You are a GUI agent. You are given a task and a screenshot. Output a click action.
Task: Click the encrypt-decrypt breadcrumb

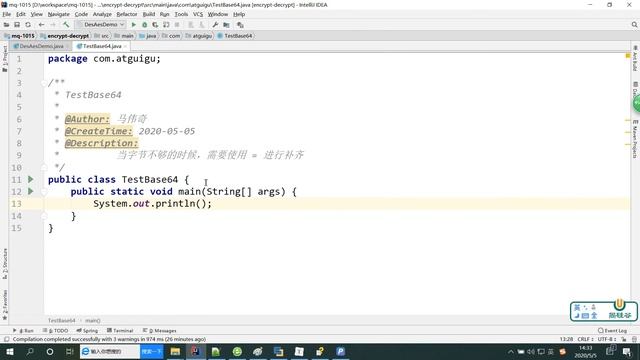pos(64,36)
